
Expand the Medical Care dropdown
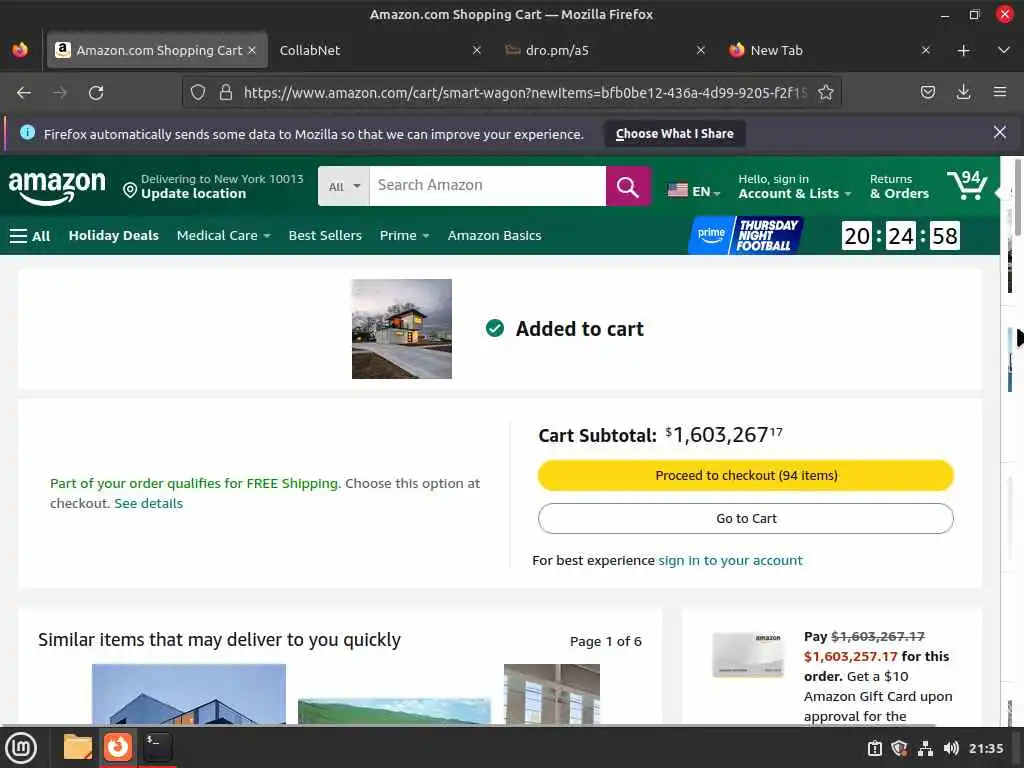223,236
